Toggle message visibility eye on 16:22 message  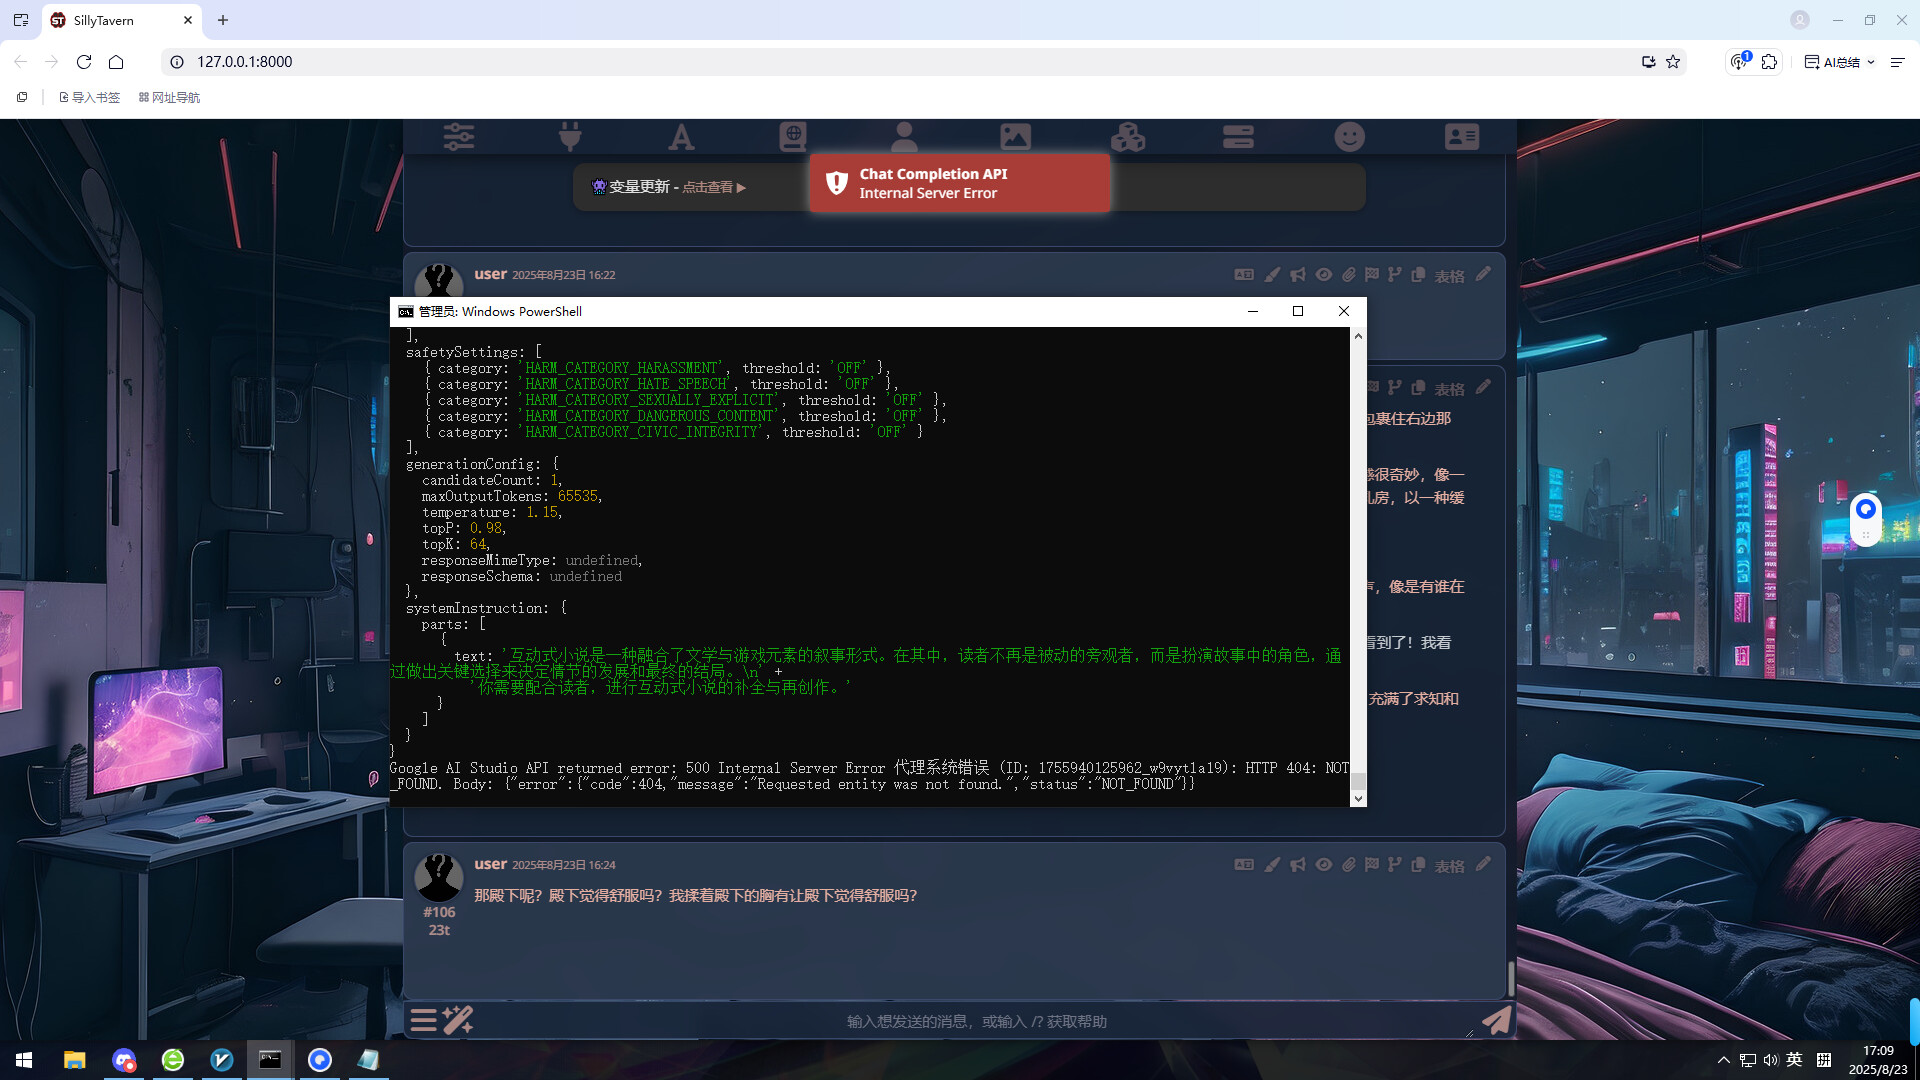point(1323,274)
